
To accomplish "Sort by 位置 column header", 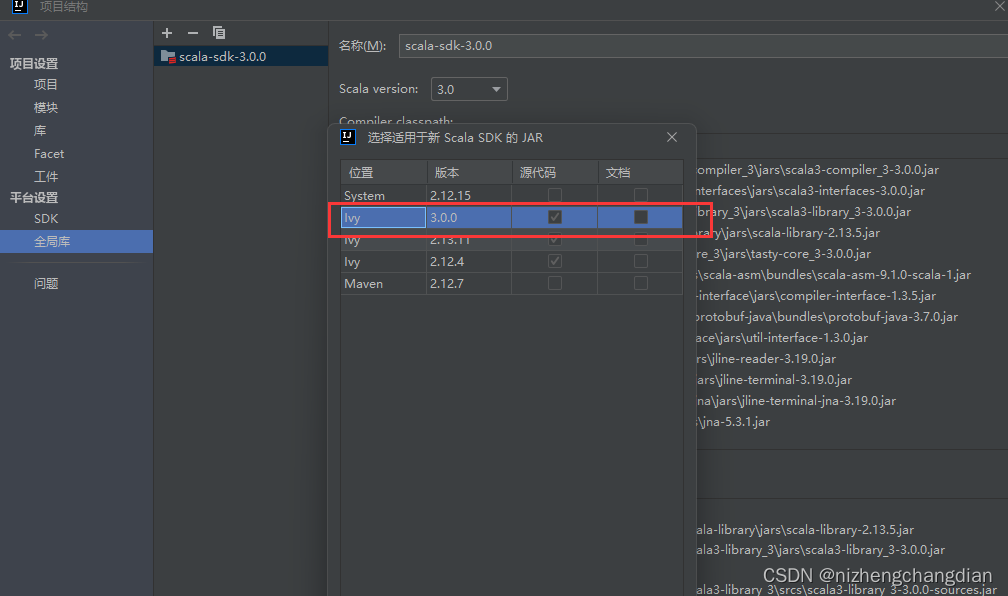I will point(384,172).
